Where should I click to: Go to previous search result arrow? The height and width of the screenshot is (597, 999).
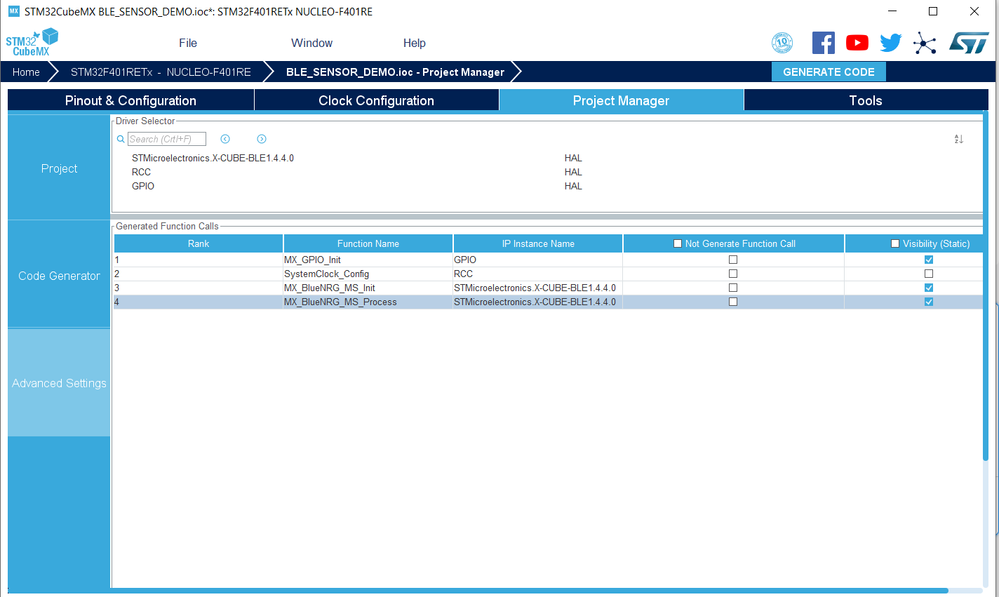[225, 139]
